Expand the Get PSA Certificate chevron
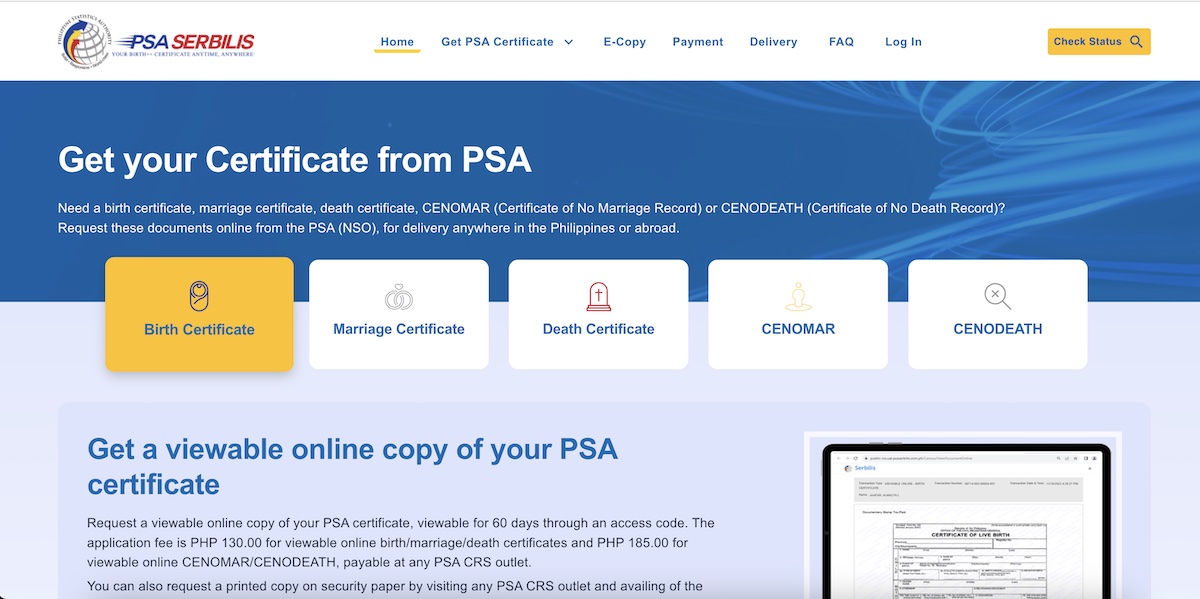 pos(569,42)
